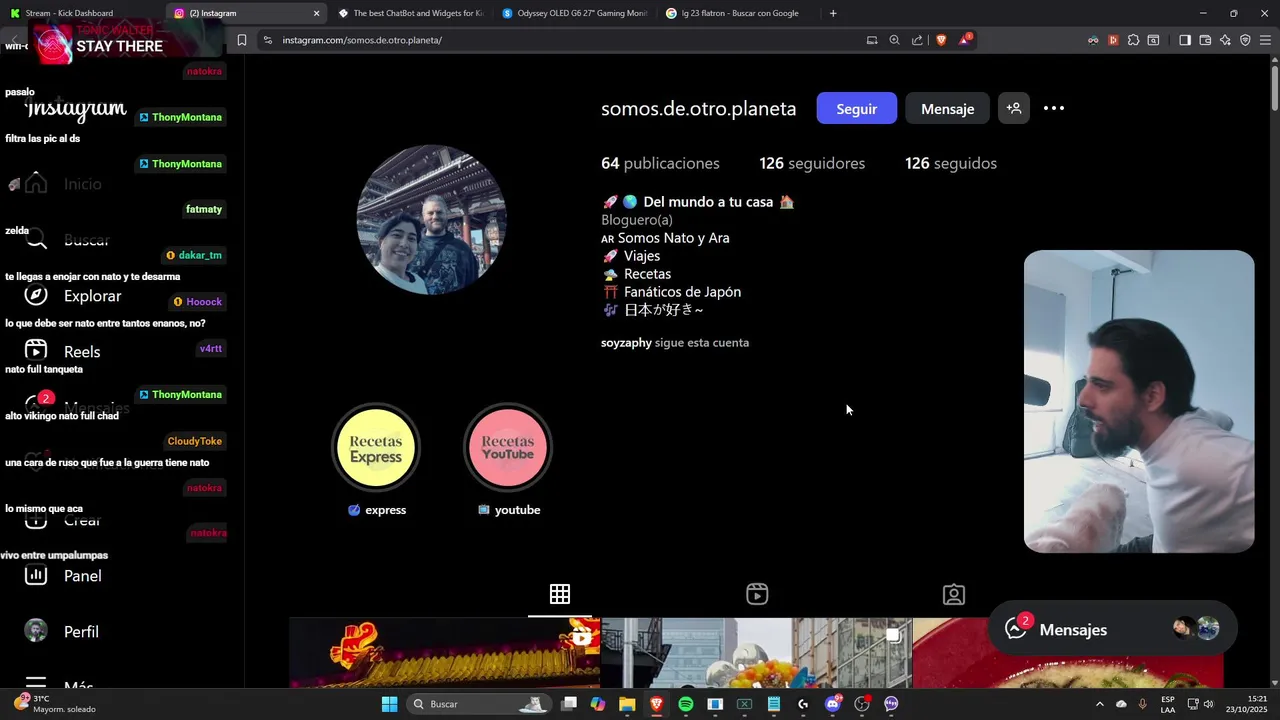
Task: Open File Explorer from taskbar
Action: pyautogui.click(x=627, y=704)
